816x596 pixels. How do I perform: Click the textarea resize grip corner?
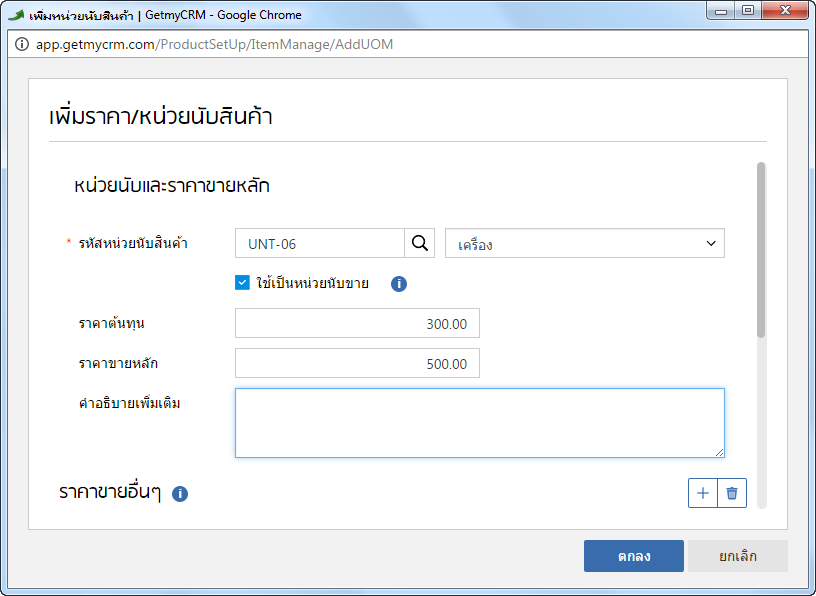coord(720,453)
